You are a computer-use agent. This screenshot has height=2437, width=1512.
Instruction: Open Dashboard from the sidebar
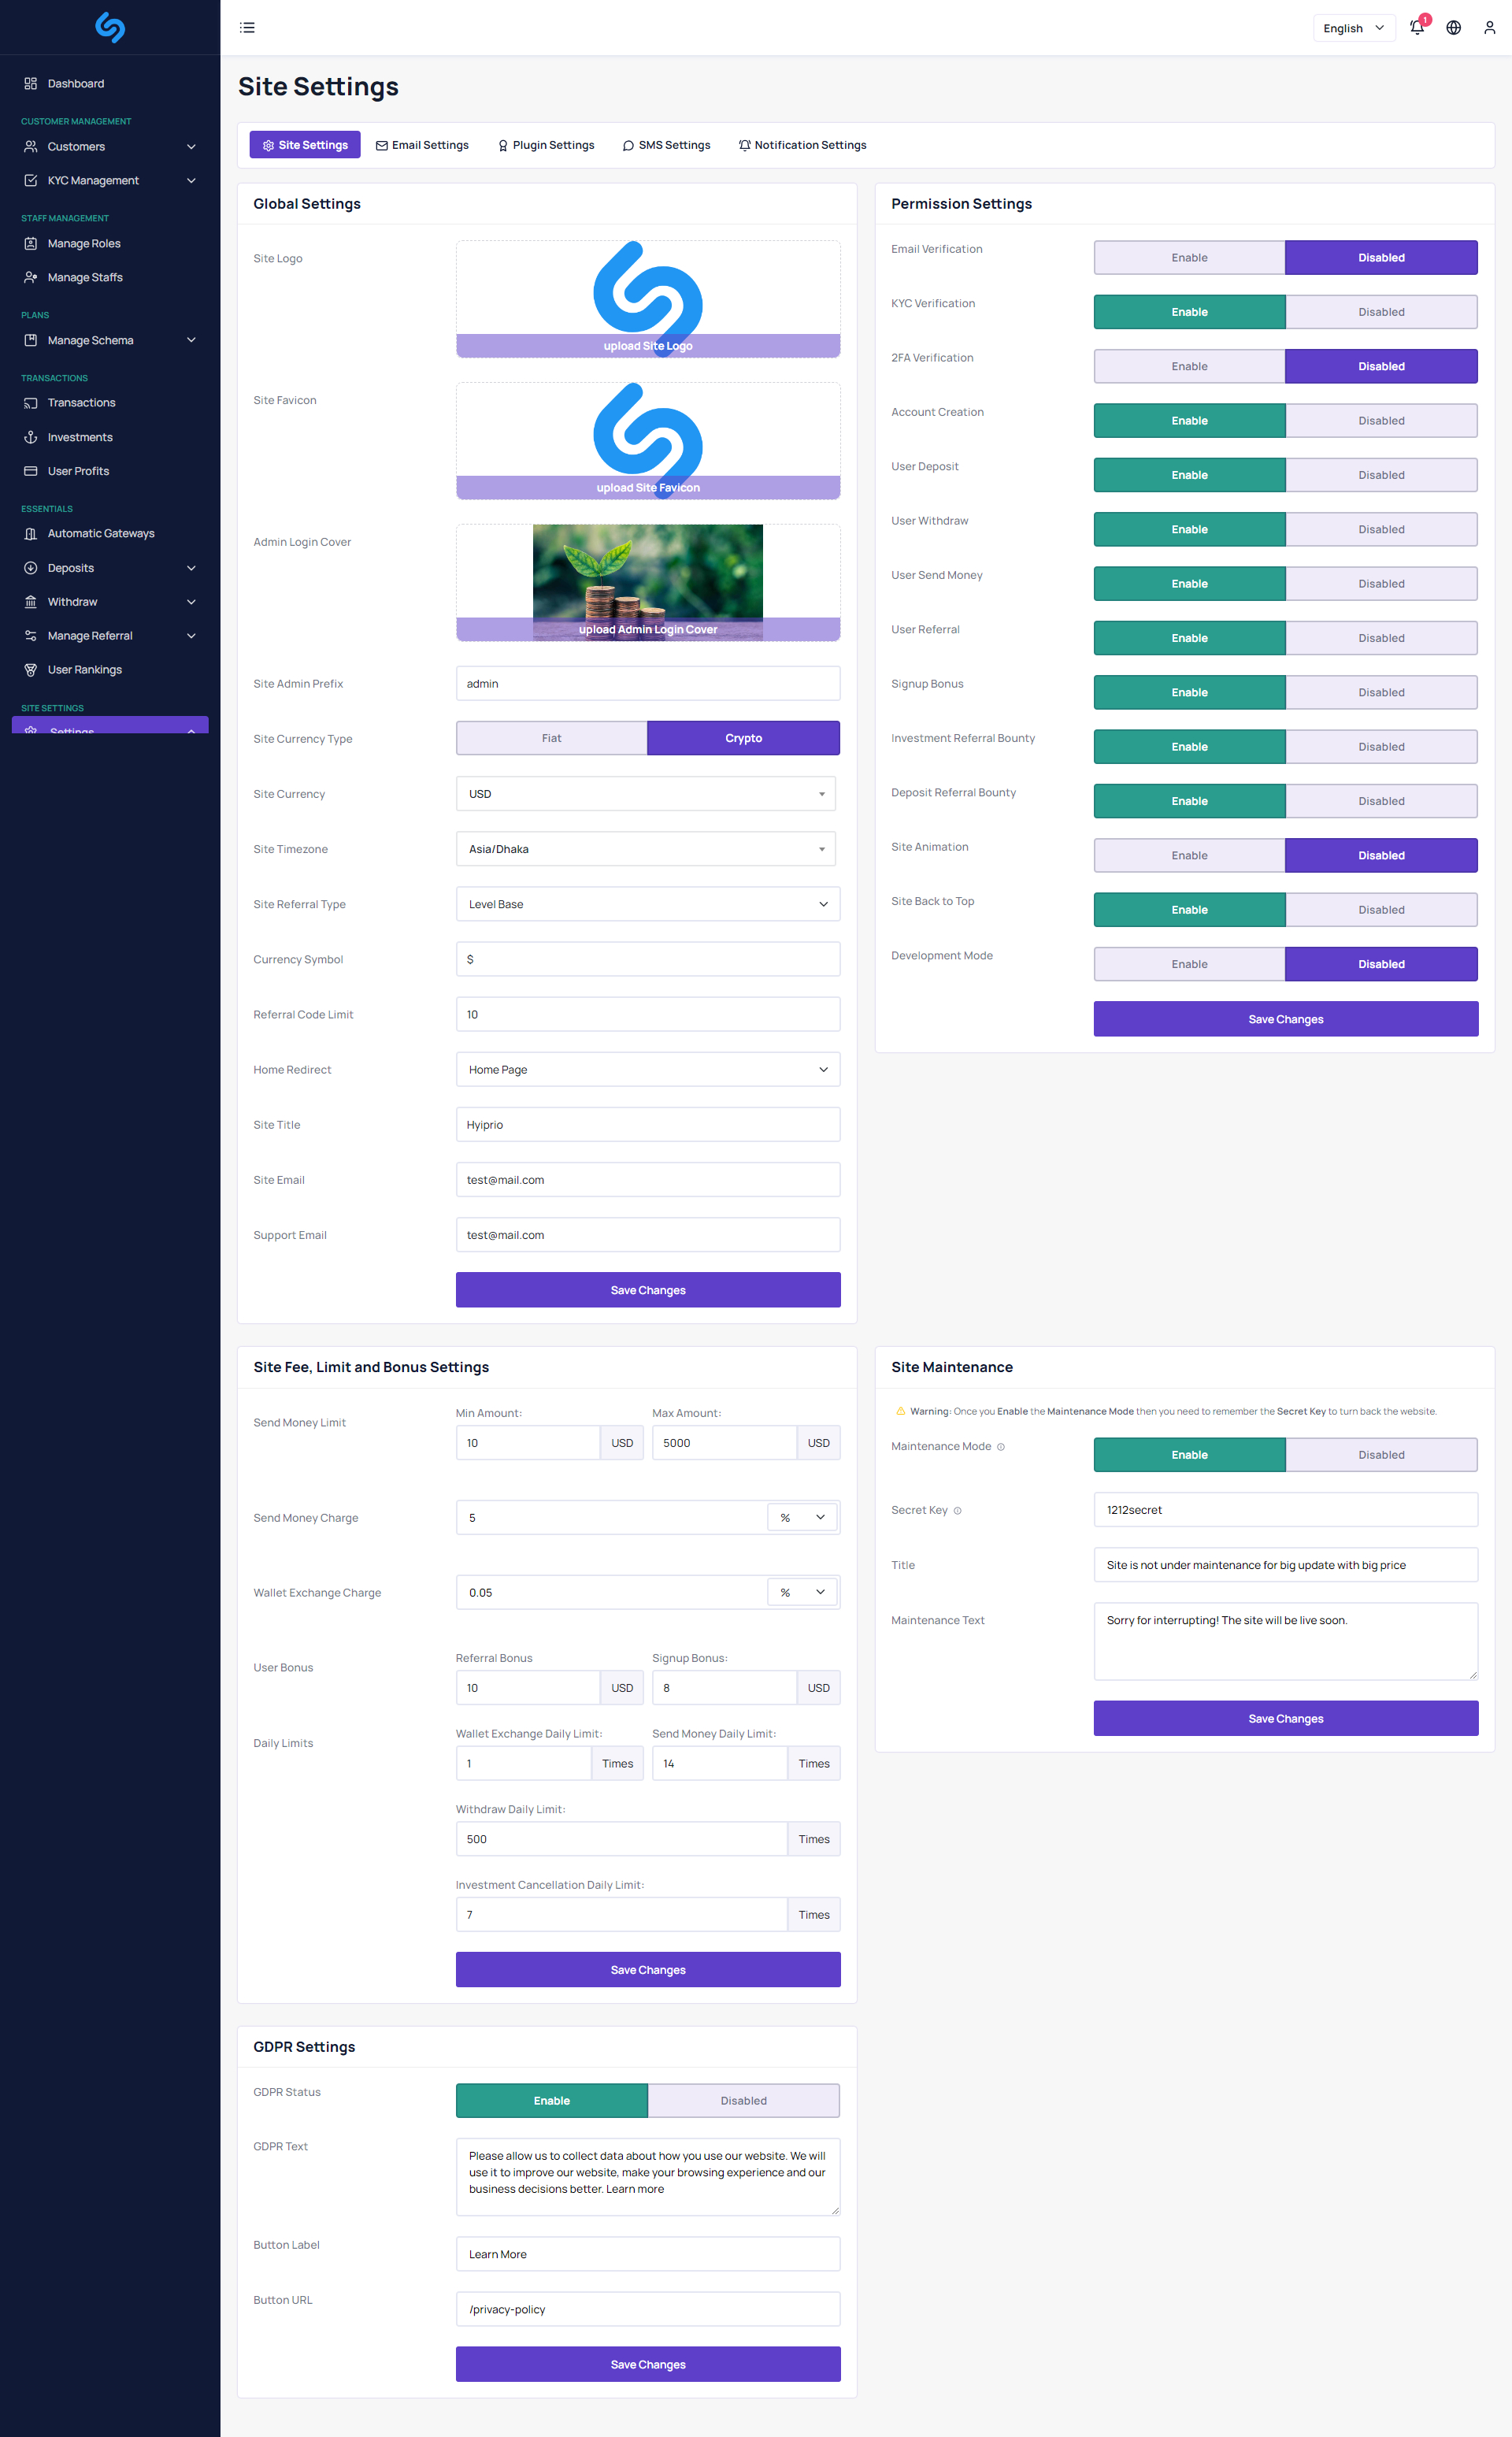point(75,84)
